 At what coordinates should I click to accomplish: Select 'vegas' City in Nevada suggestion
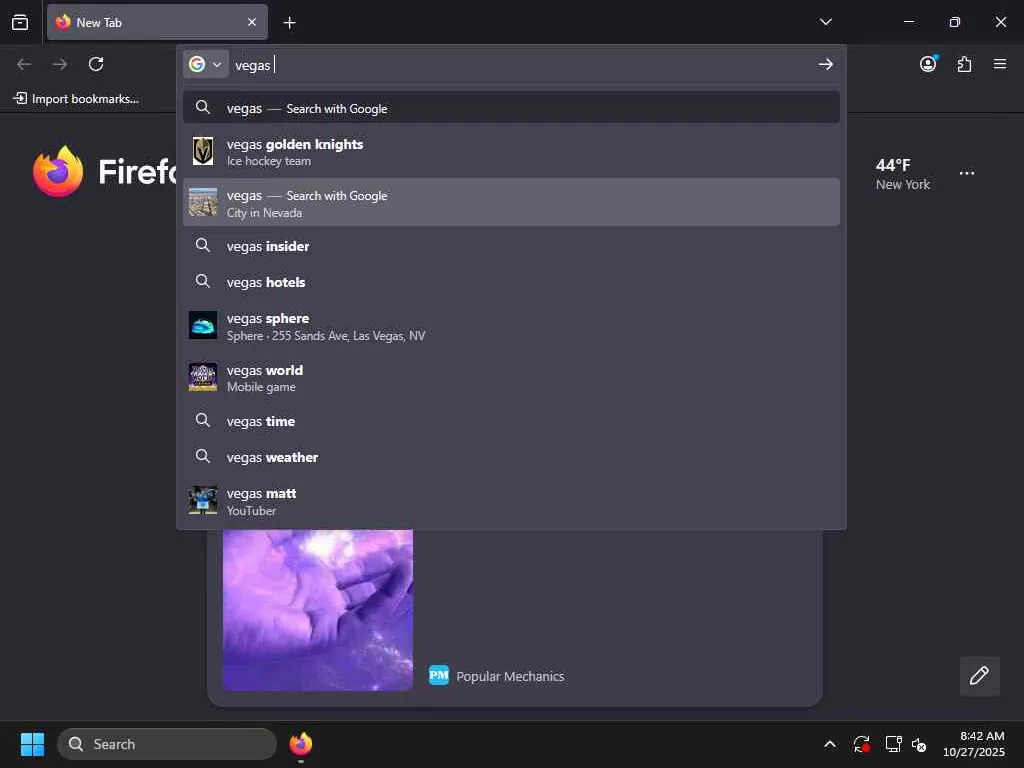click(511, 203)
